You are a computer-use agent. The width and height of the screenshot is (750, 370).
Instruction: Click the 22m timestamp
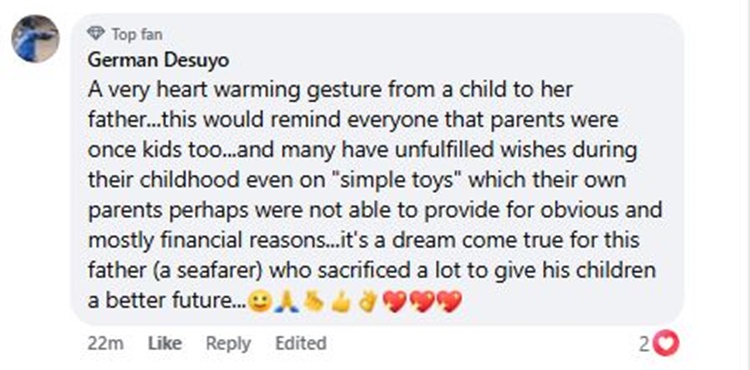pos(106,344)
